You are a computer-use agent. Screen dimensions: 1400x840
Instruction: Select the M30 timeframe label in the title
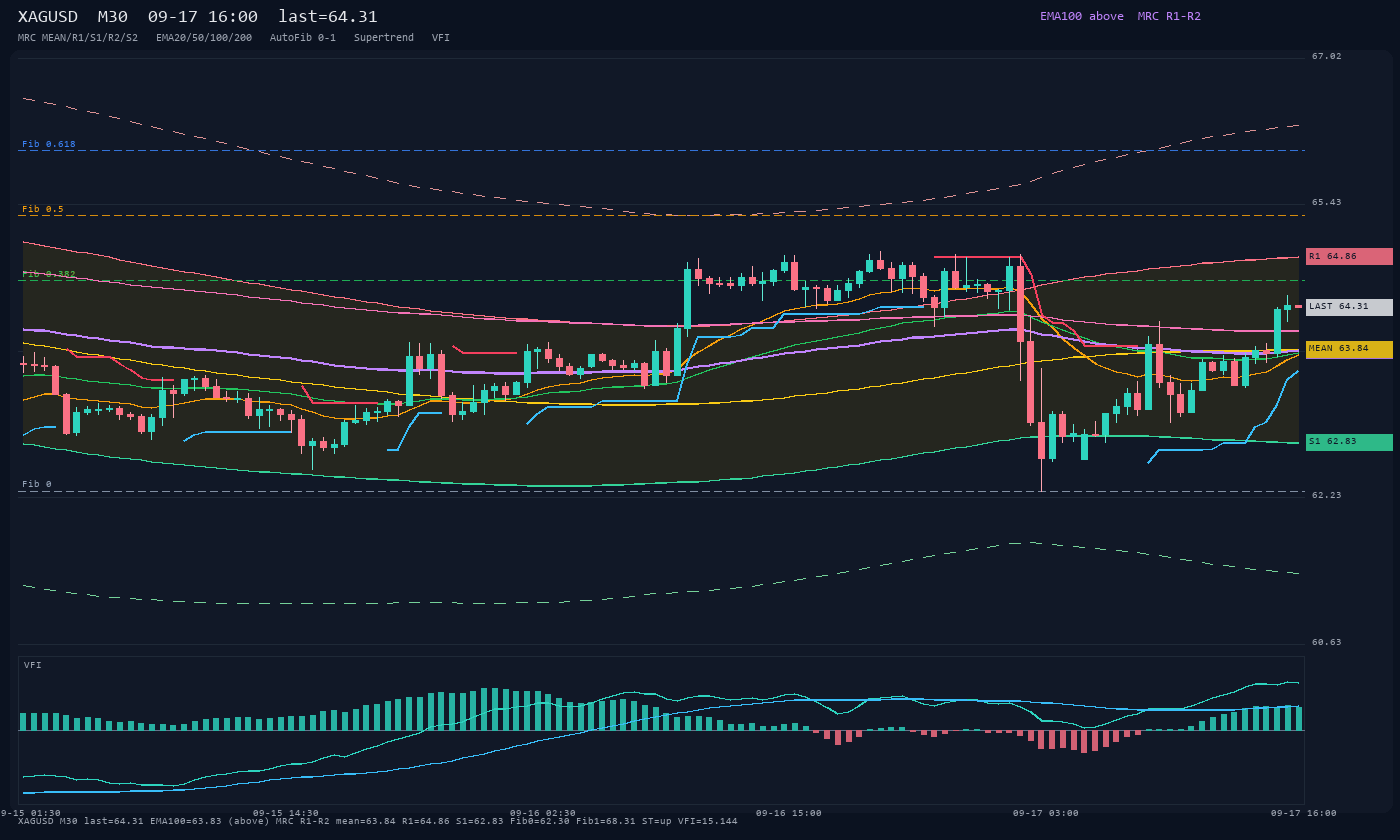pos(113,17)
